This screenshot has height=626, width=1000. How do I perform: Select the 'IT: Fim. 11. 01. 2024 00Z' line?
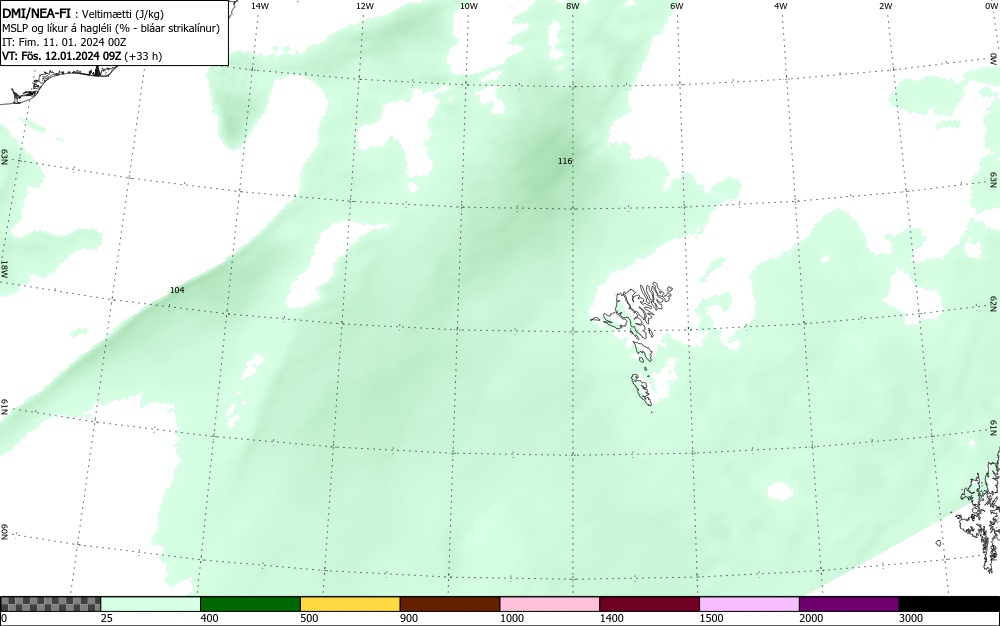click(64, 42)
